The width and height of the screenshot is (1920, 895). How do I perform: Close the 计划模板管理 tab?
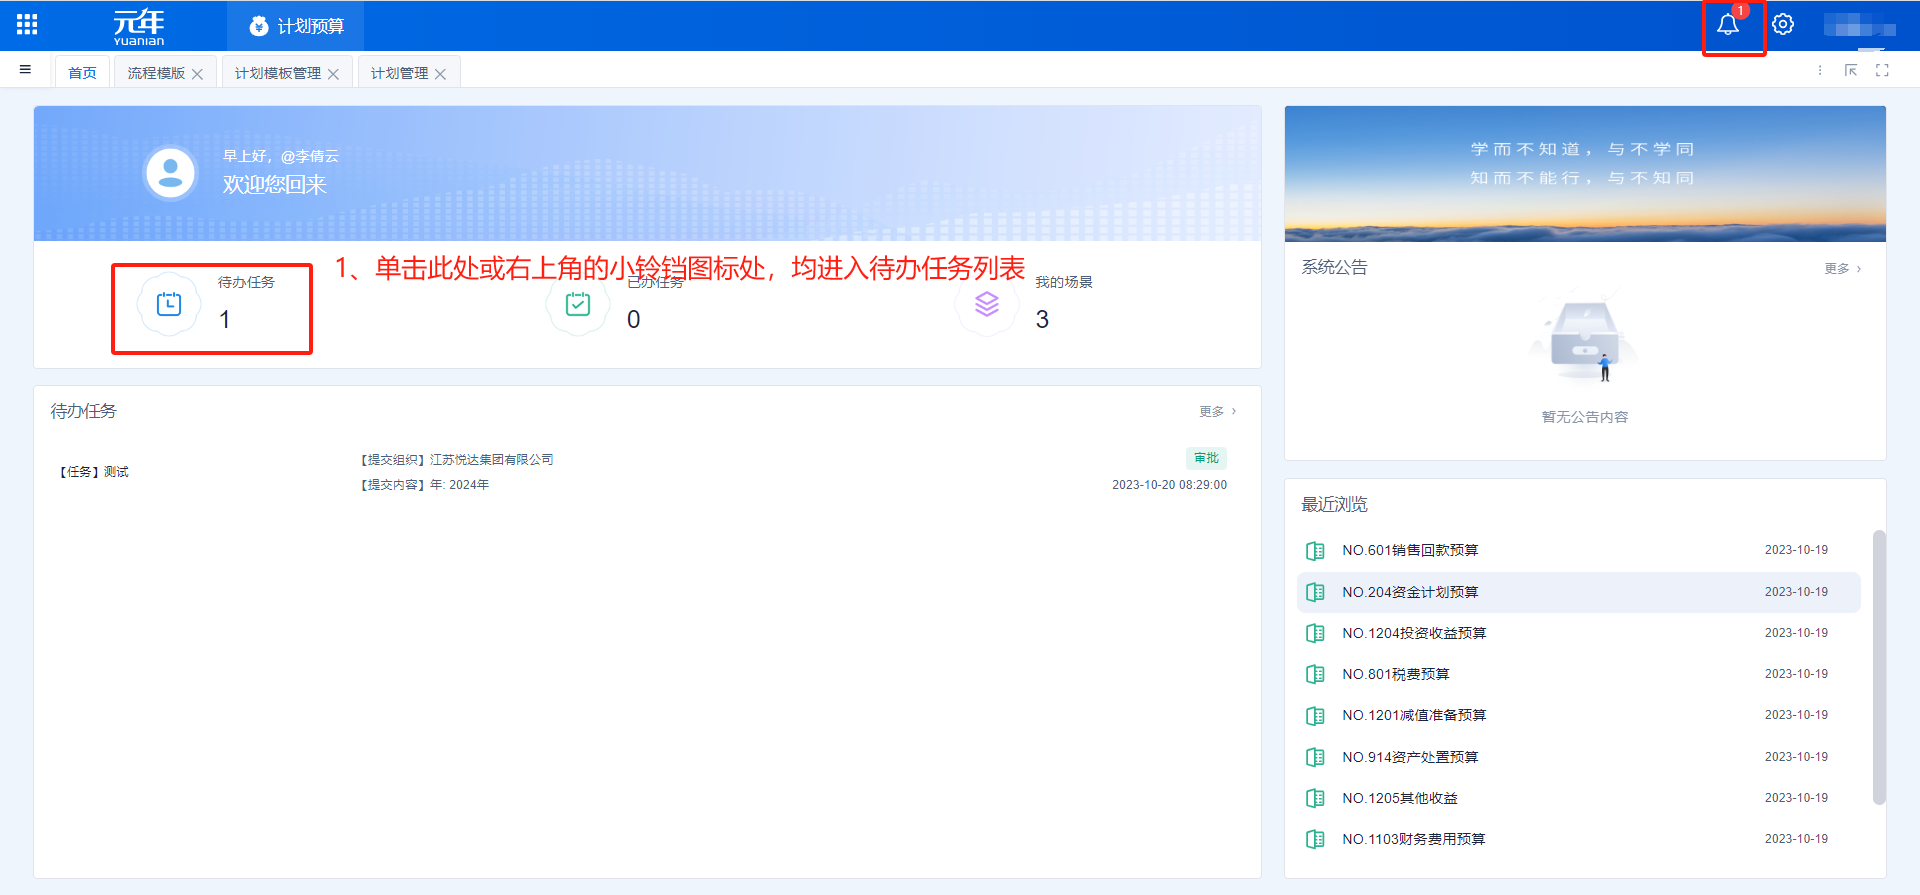[x=334, y=74]
